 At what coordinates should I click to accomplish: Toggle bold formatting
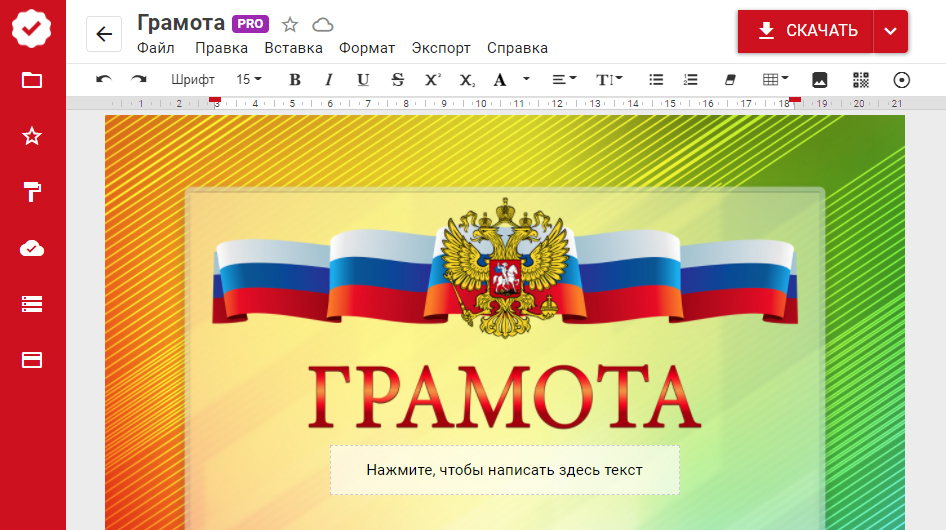pyautogui.click(x=294, y=80)
